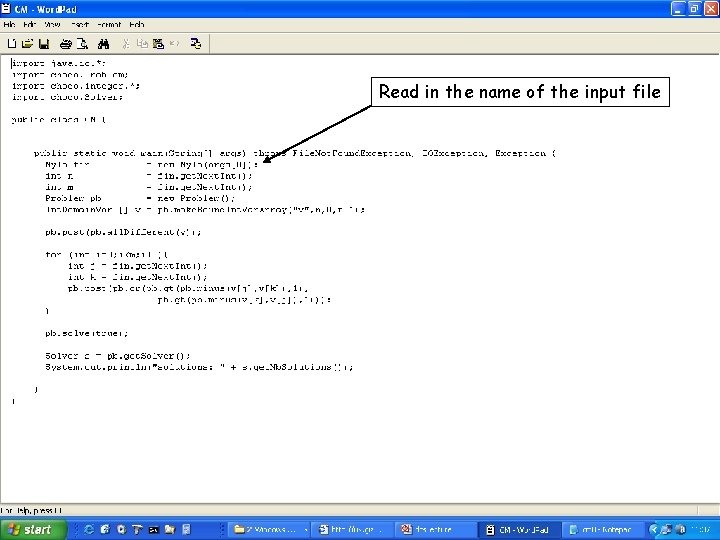Click the Windows Start button
This screenshot has height=540, width=720.
coord(34,529)
